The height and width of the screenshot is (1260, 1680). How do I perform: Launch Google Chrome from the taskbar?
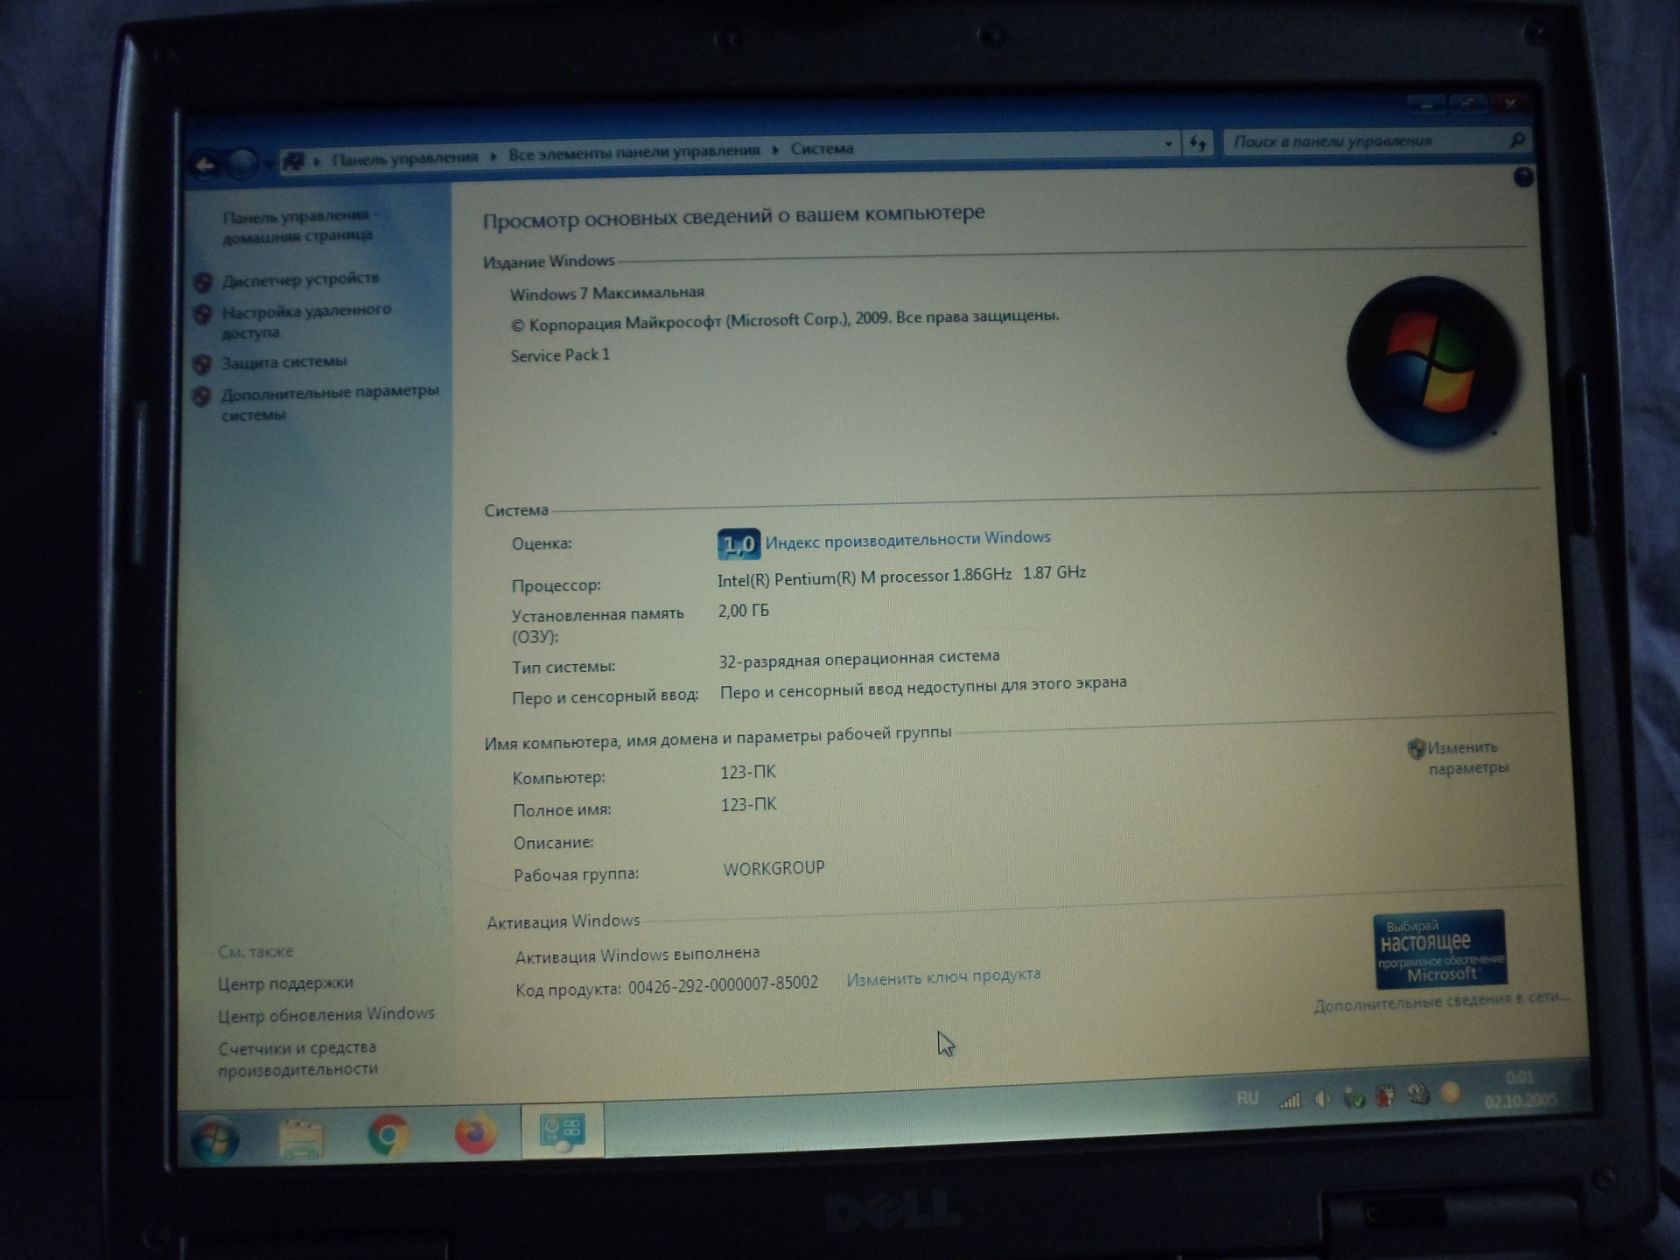click(x=388, y=1136)
